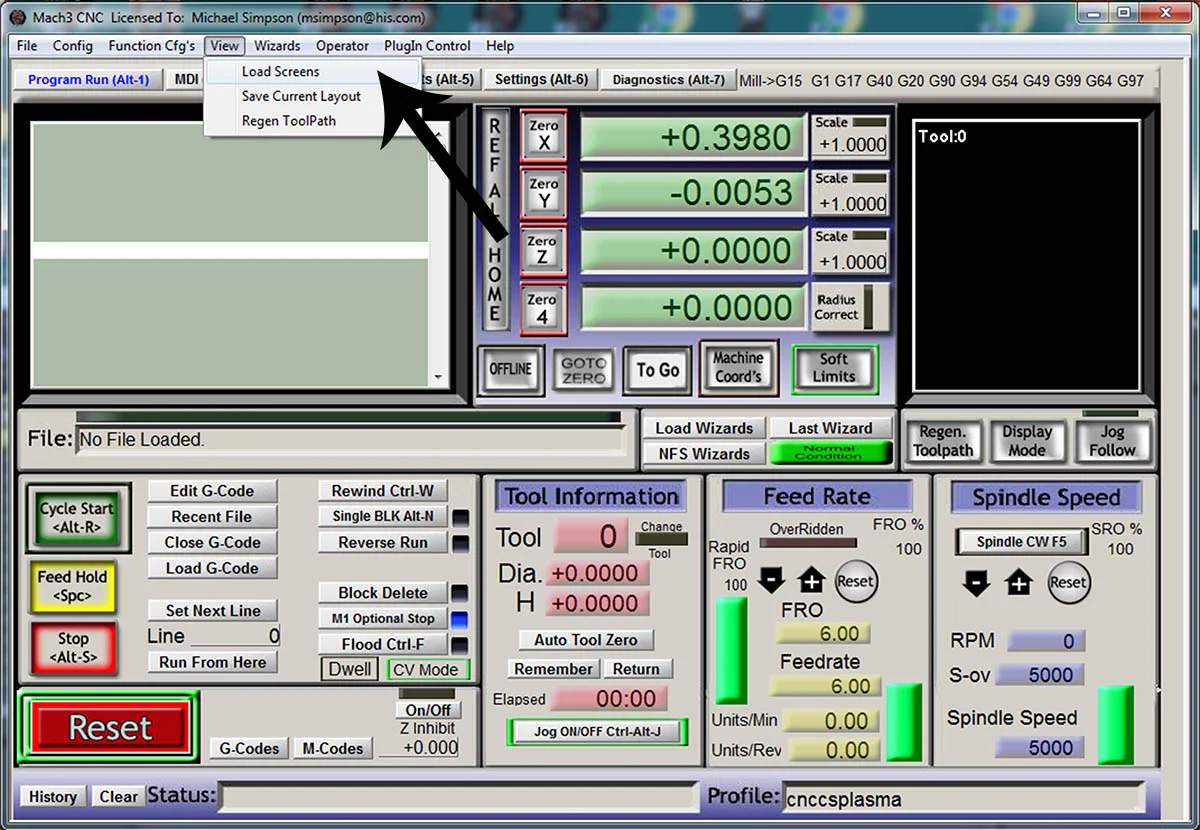Click GOTO ZERO button
Image resolution: width=1200 pixels, height=830 pixels.
[x=583, y=370]
